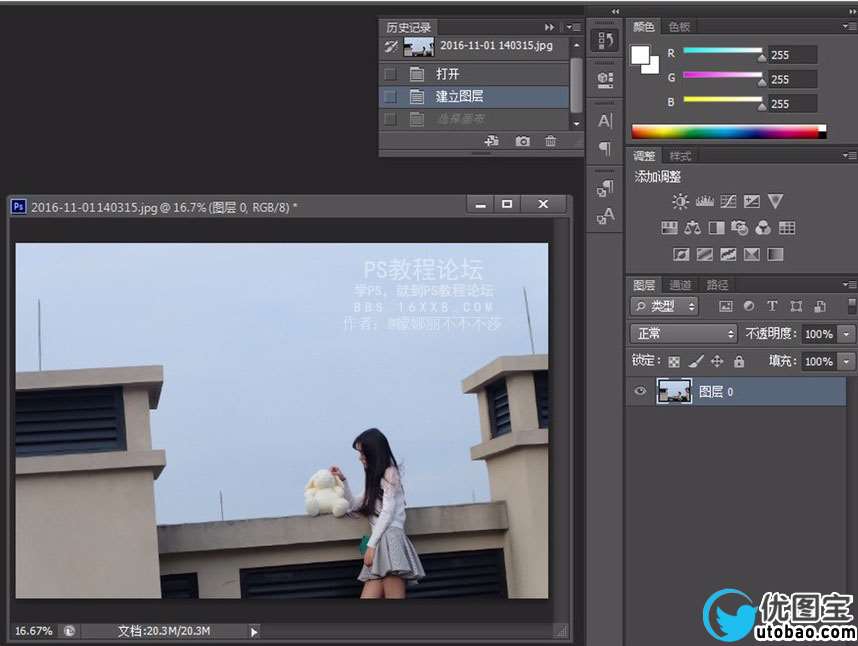
Task: Add Vibrance adjustment
Action: tap(775, 201)
